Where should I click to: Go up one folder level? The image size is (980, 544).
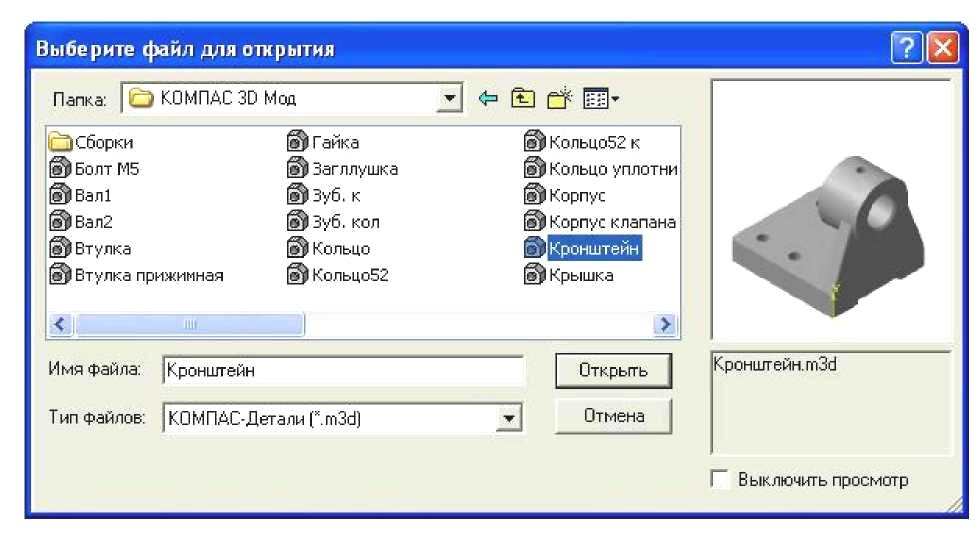point(522,98)
